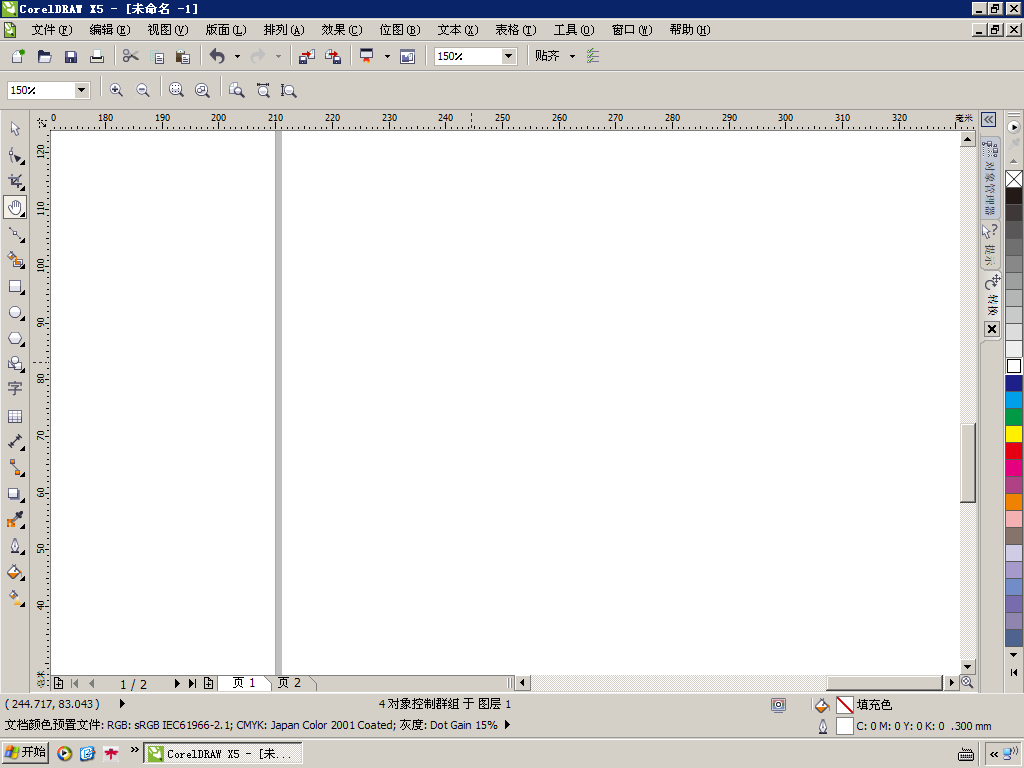The width and height of the screenshot is (1024, 768).
Task: Open the 位图 menu
Action: [400, 30]
